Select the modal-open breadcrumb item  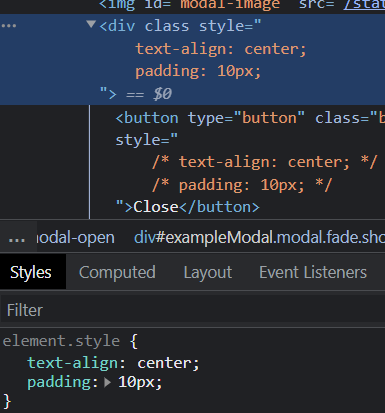75,238
